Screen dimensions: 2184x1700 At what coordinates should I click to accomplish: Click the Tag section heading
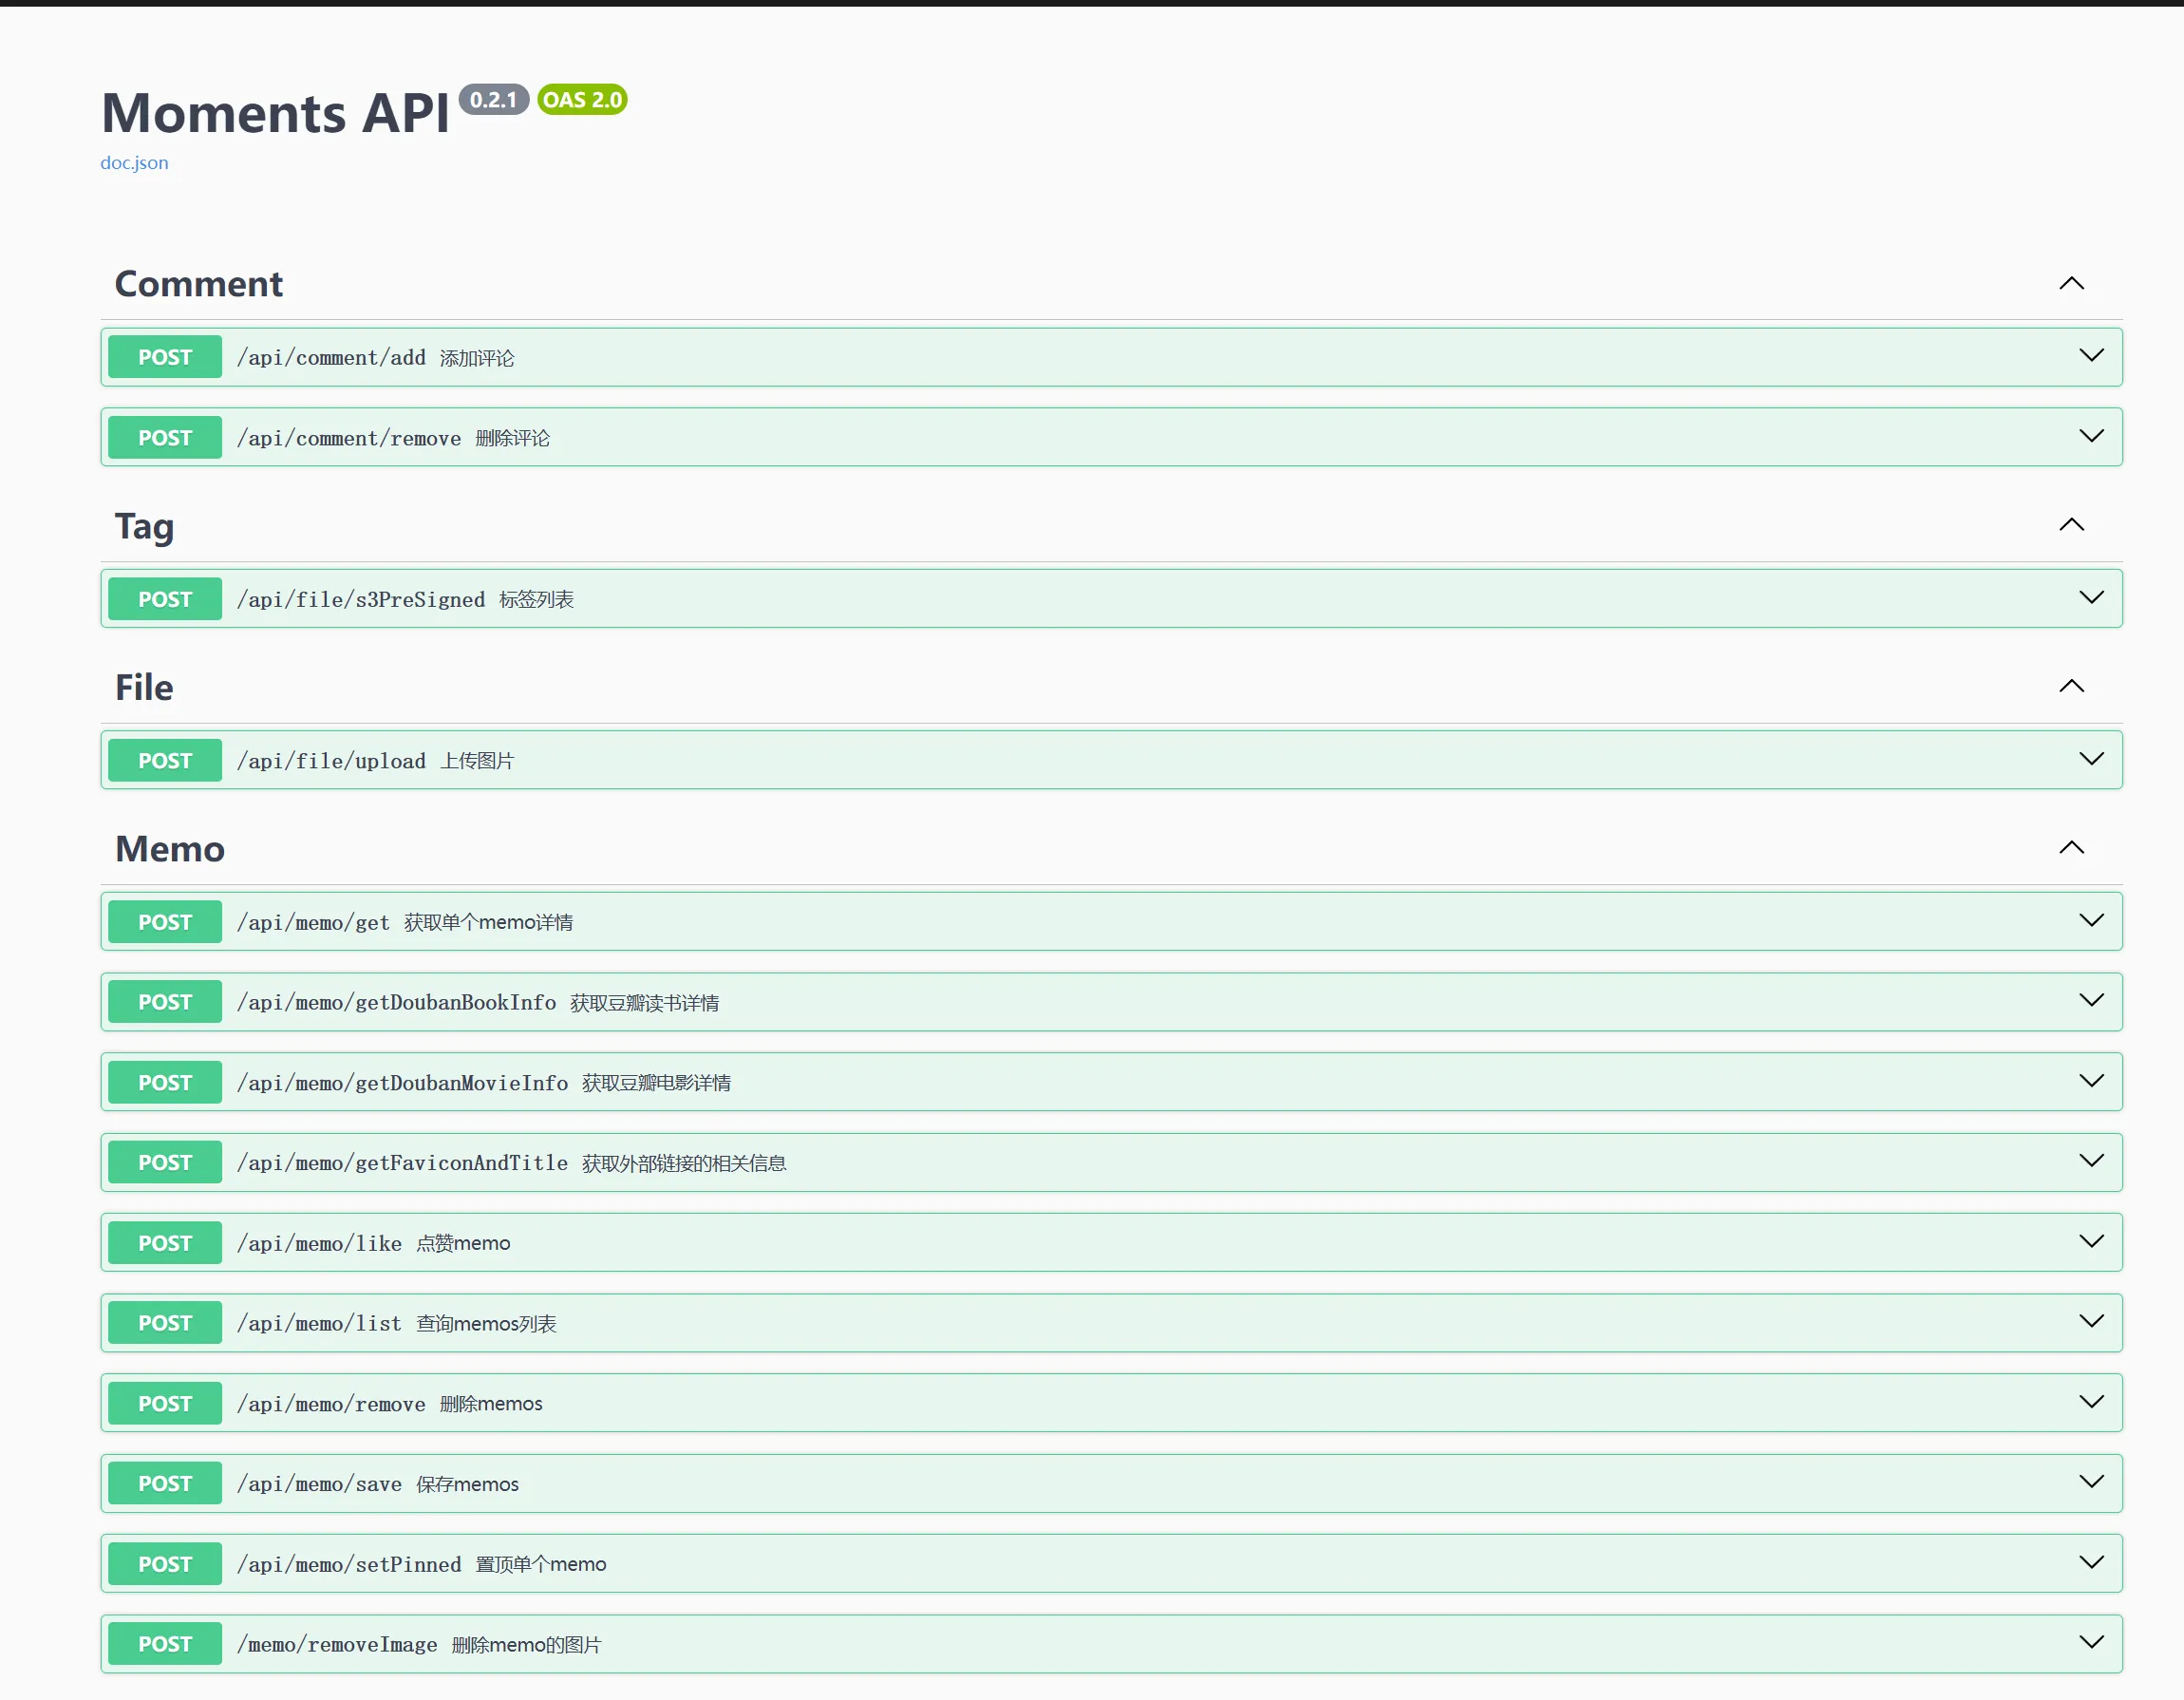pyautogui.click(x=144, y=526)
